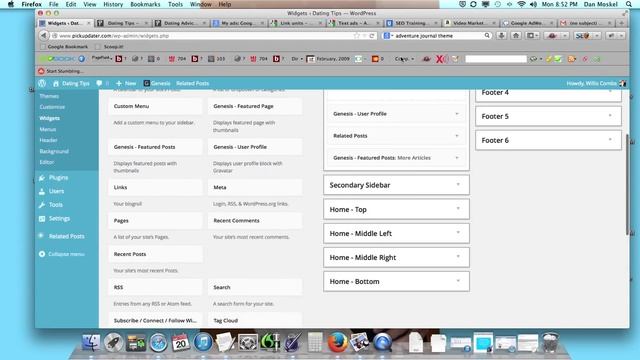
Task: Switch to the My ads Google tab
Action: pos(238,23)
